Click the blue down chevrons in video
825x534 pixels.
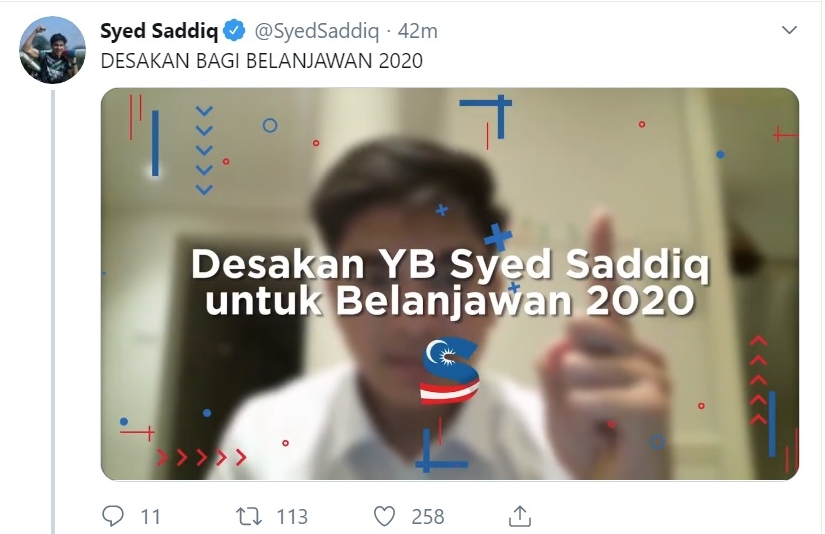204,150
